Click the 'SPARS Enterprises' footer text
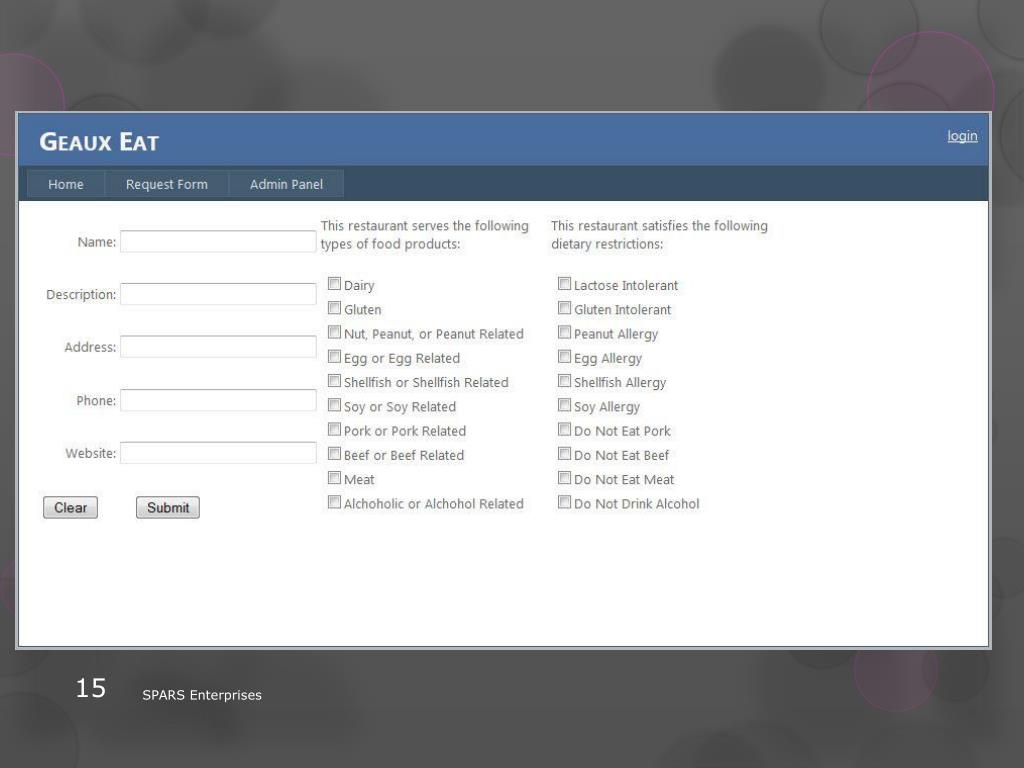 coord(202,695)
